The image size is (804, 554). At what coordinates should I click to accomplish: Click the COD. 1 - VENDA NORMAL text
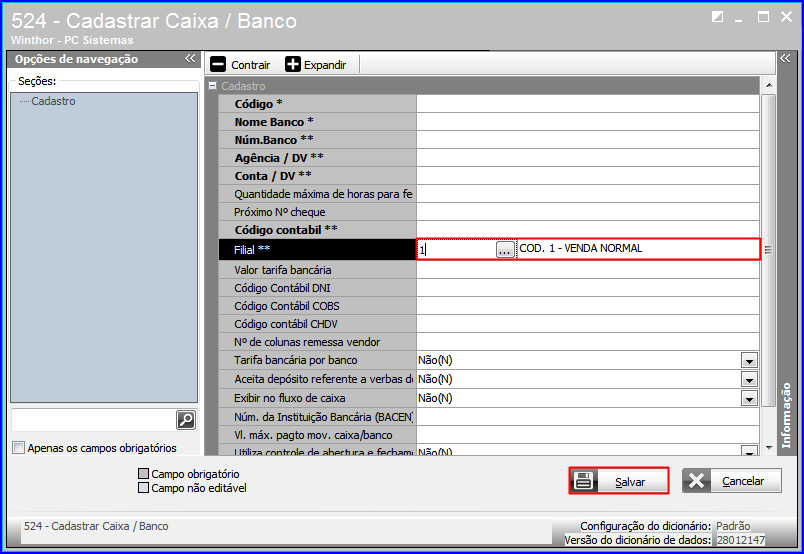(x=580, y=248)
